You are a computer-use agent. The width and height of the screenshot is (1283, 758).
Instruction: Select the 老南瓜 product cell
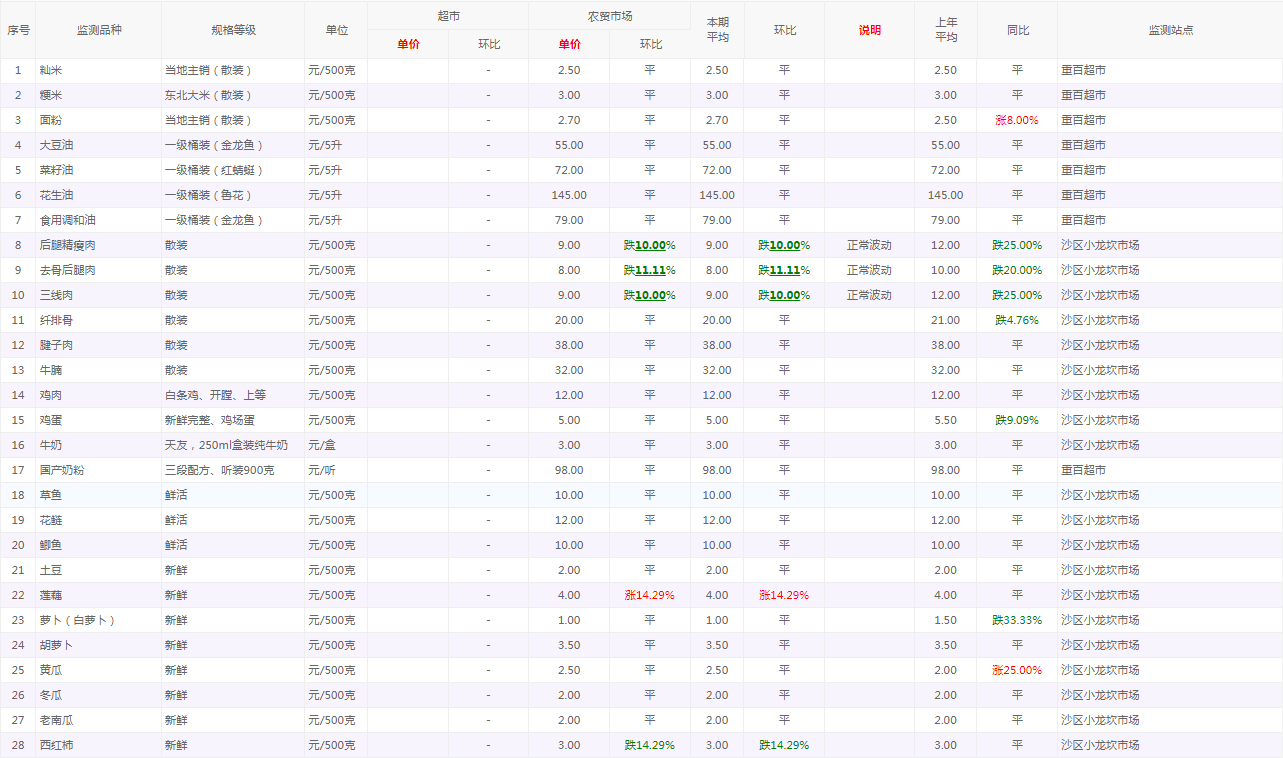(98, 720)
